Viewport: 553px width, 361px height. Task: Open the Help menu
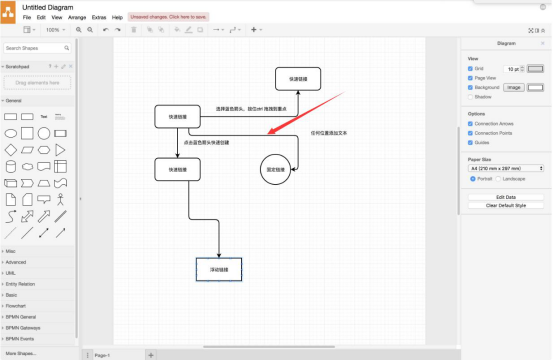[117, 17]
